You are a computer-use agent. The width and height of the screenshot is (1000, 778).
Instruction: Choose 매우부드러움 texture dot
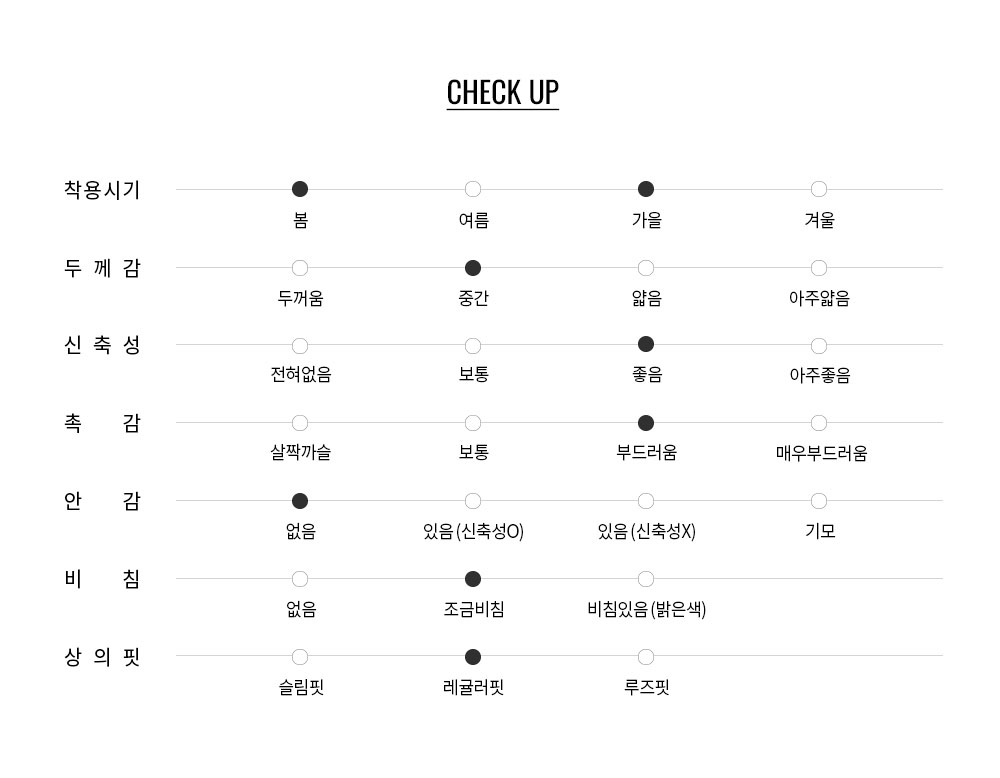point(819,423)
